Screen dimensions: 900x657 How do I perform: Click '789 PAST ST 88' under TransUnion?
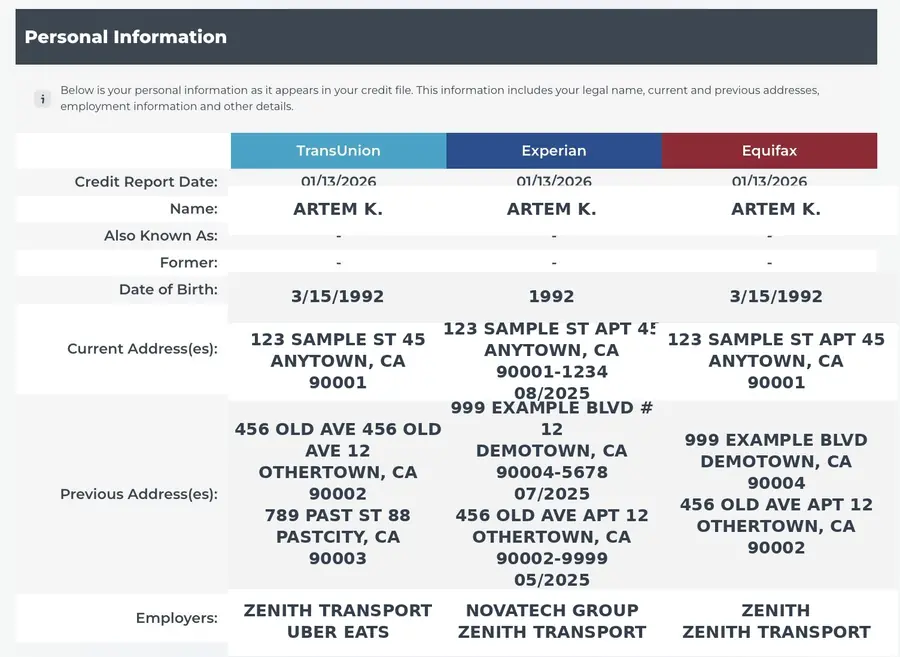[338, 515]
